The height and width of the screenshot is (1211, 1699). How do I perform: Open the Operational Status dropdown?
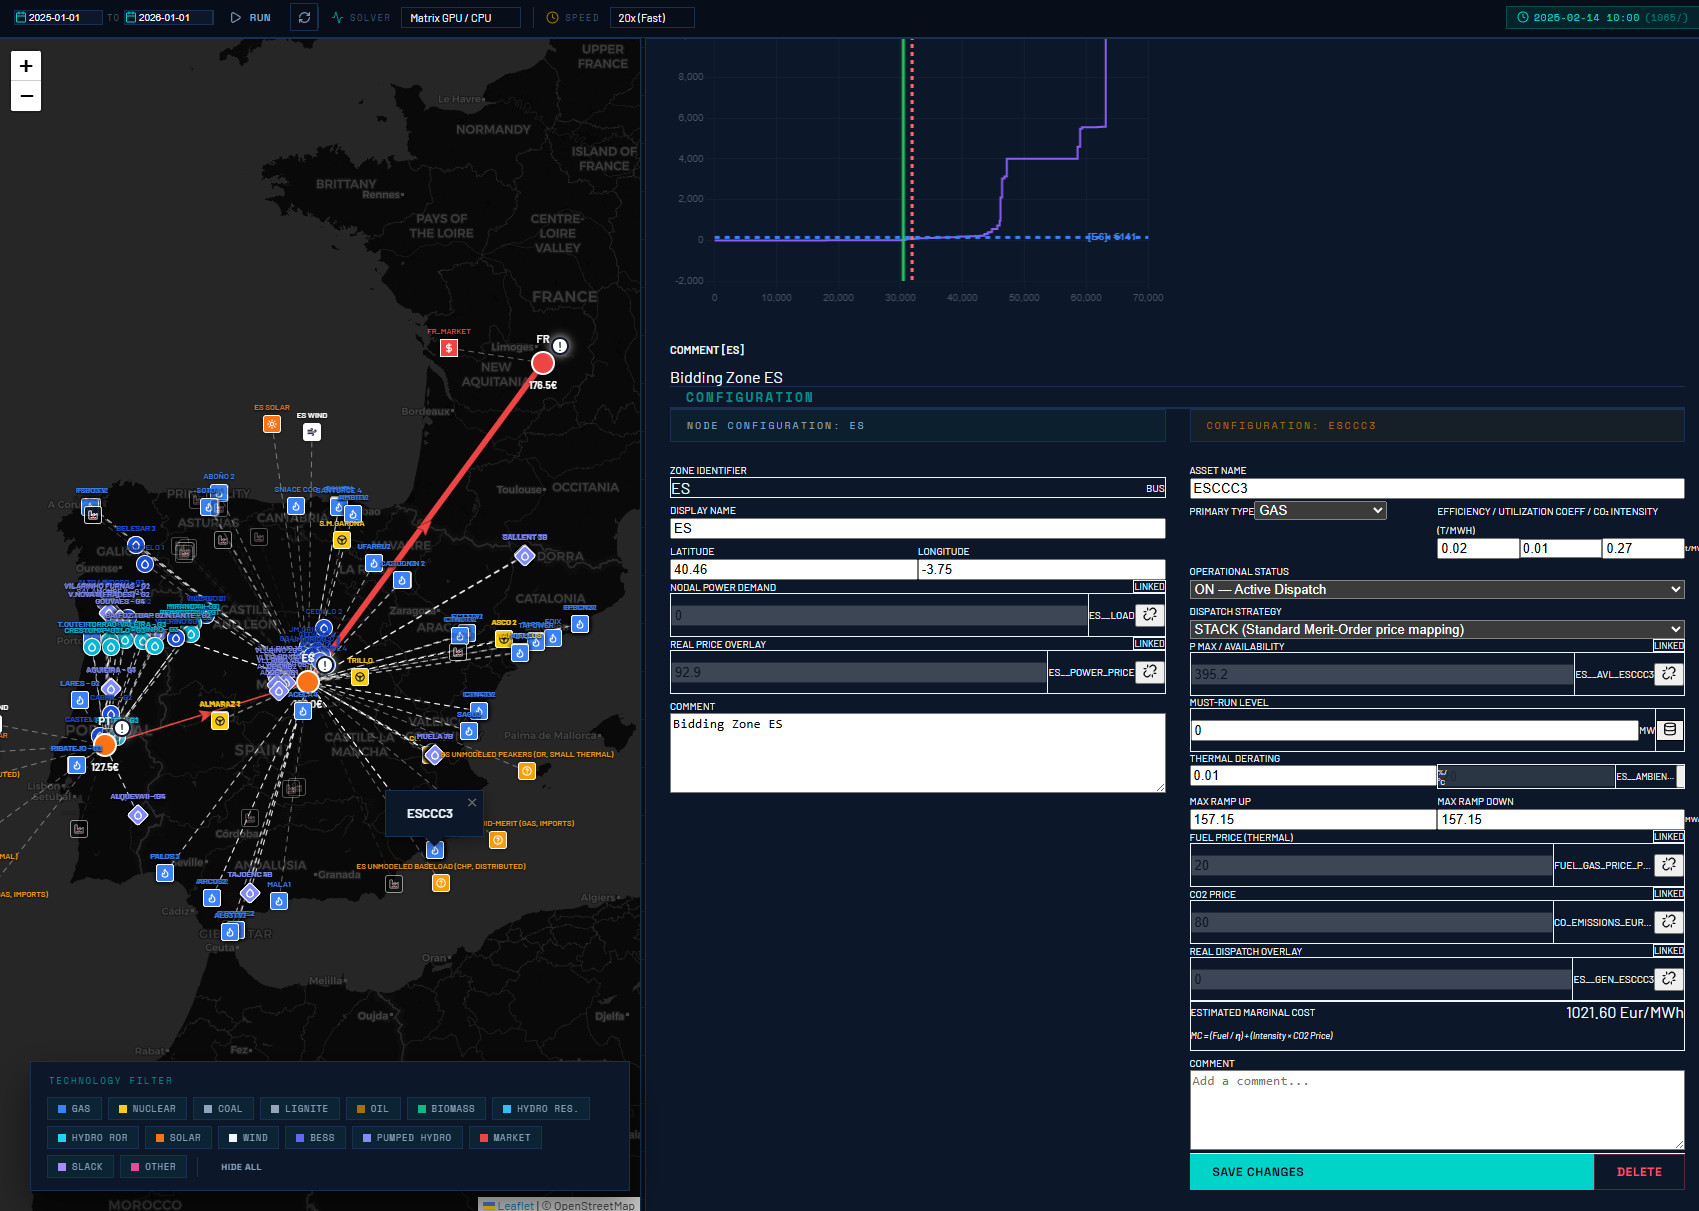[x=1437, y=590]
